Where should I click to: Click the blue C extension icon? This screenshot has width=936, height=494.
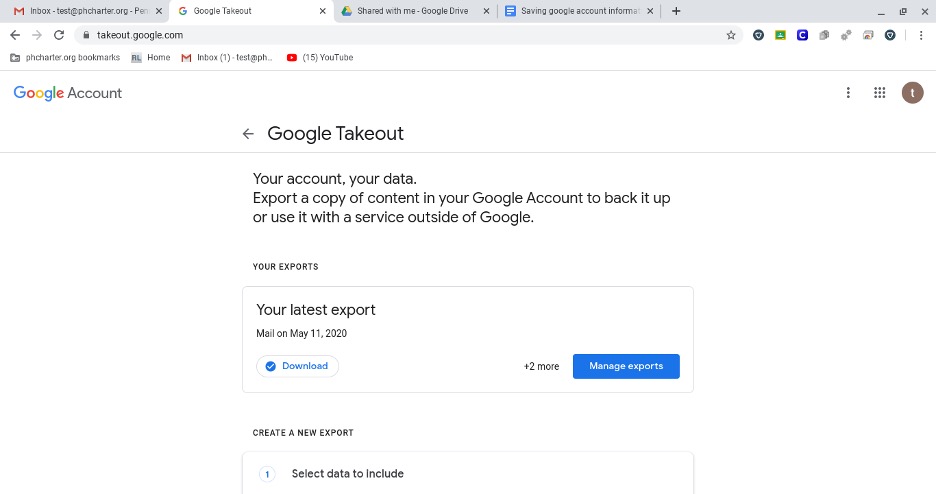click(802, 35)
